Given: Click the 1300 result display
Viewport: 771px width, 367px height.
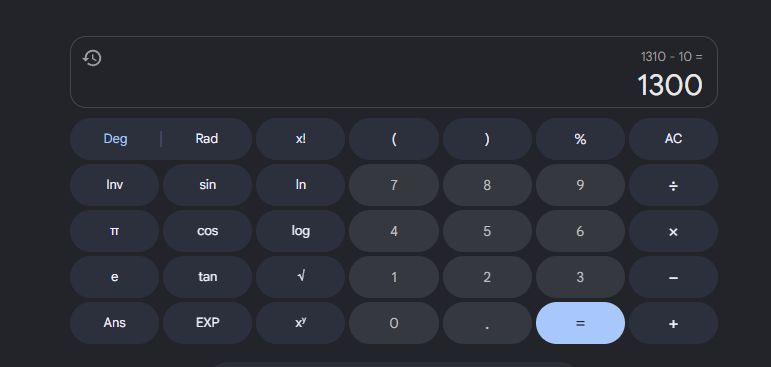Looking at the screenshot, I should click(670, 85).
